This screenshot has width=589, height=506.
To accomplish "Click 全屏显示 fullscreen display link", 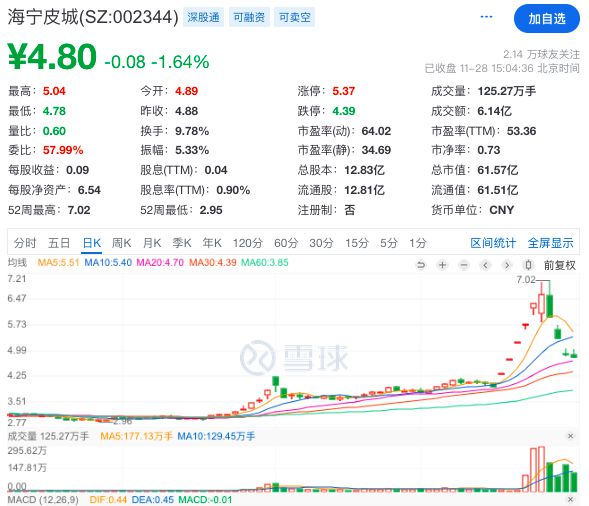I will pos(550,243).
